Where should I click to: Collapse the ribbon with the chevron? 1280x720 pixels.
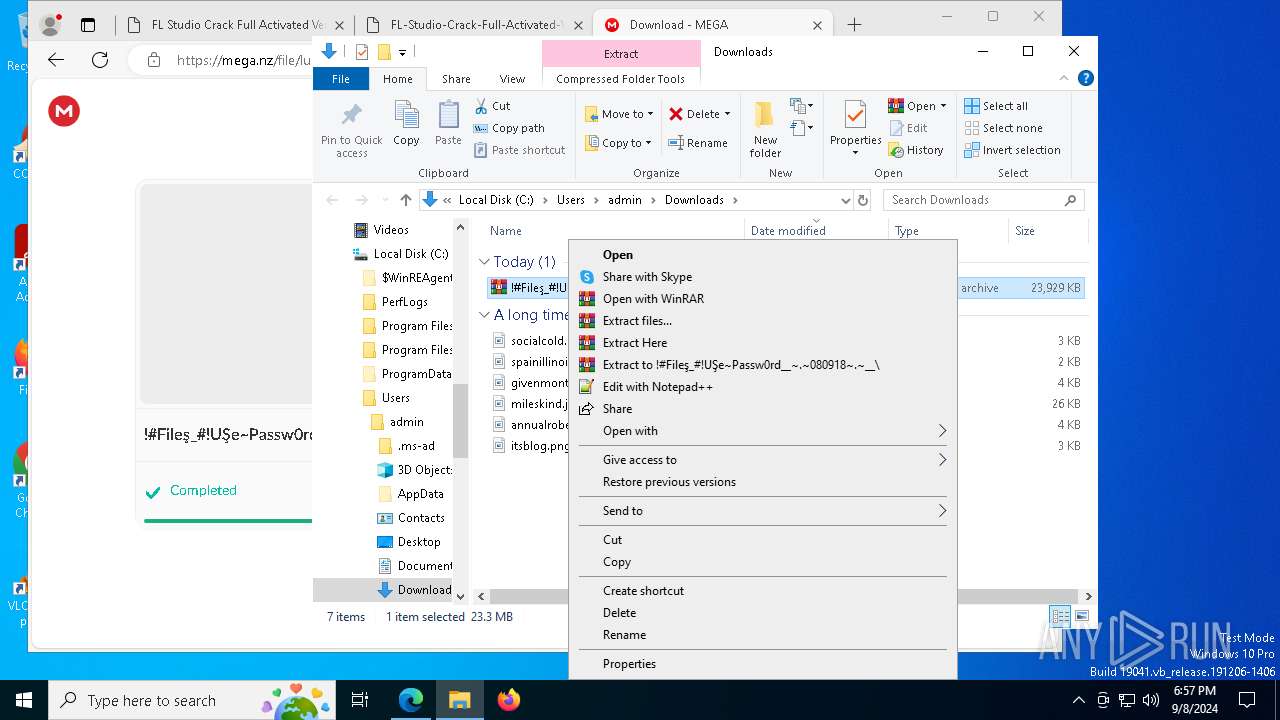(x=1064, y=78)
